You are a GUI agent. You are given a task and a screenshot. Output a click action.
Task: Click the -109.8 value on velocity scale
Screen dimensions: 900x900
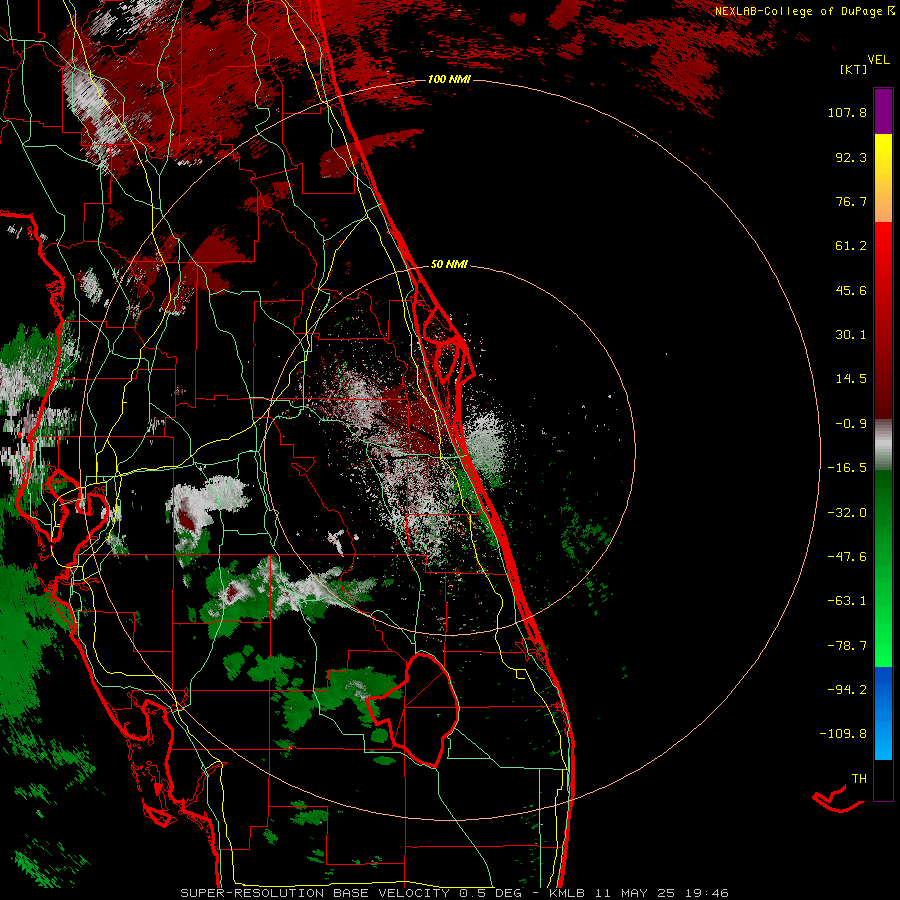pyautogui.click(x=843, y=734)
